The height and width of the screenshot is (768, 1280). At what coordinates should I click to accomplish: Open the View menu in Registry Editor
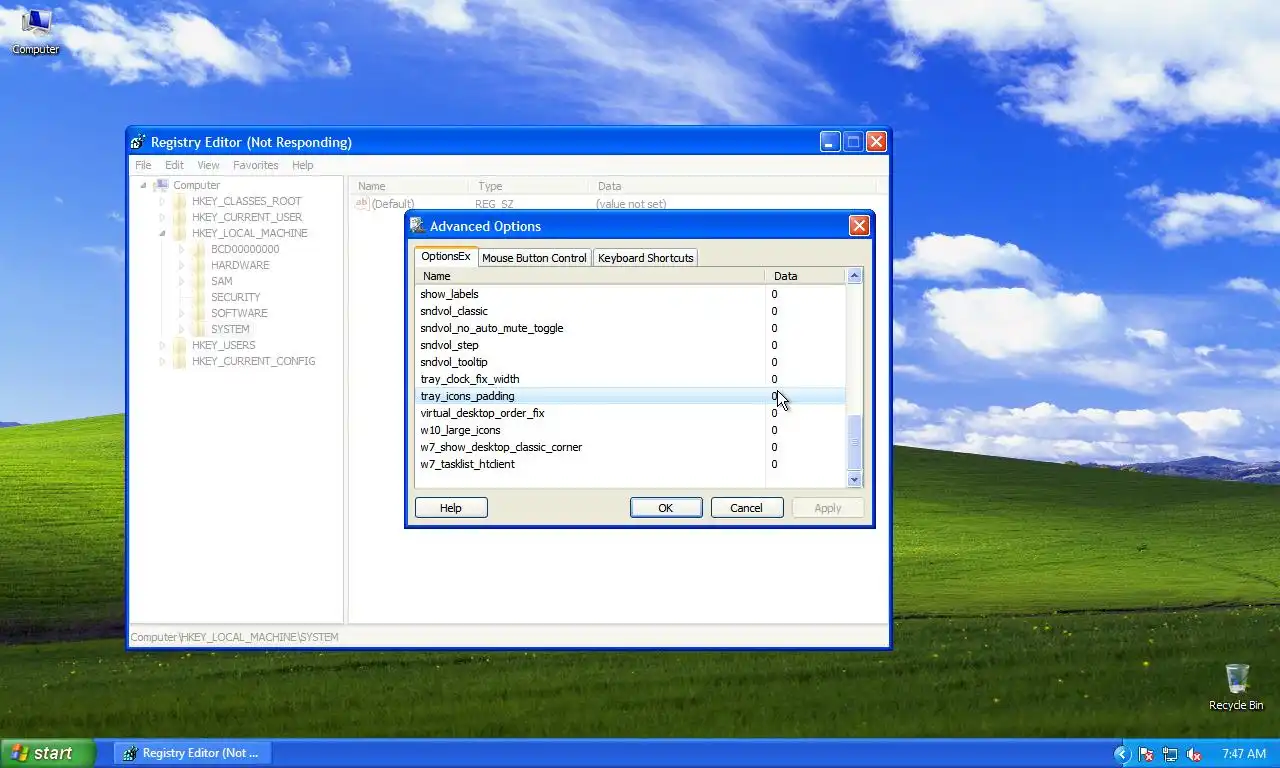tap(208, 165)
